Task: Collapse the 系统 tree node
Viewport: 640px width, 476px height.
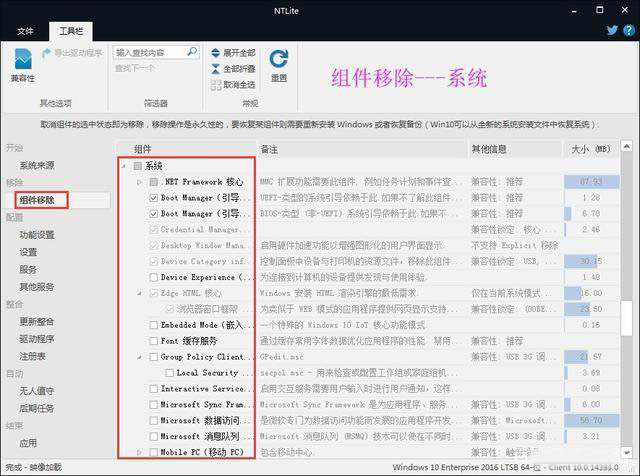Action: [x=124, y=166]
